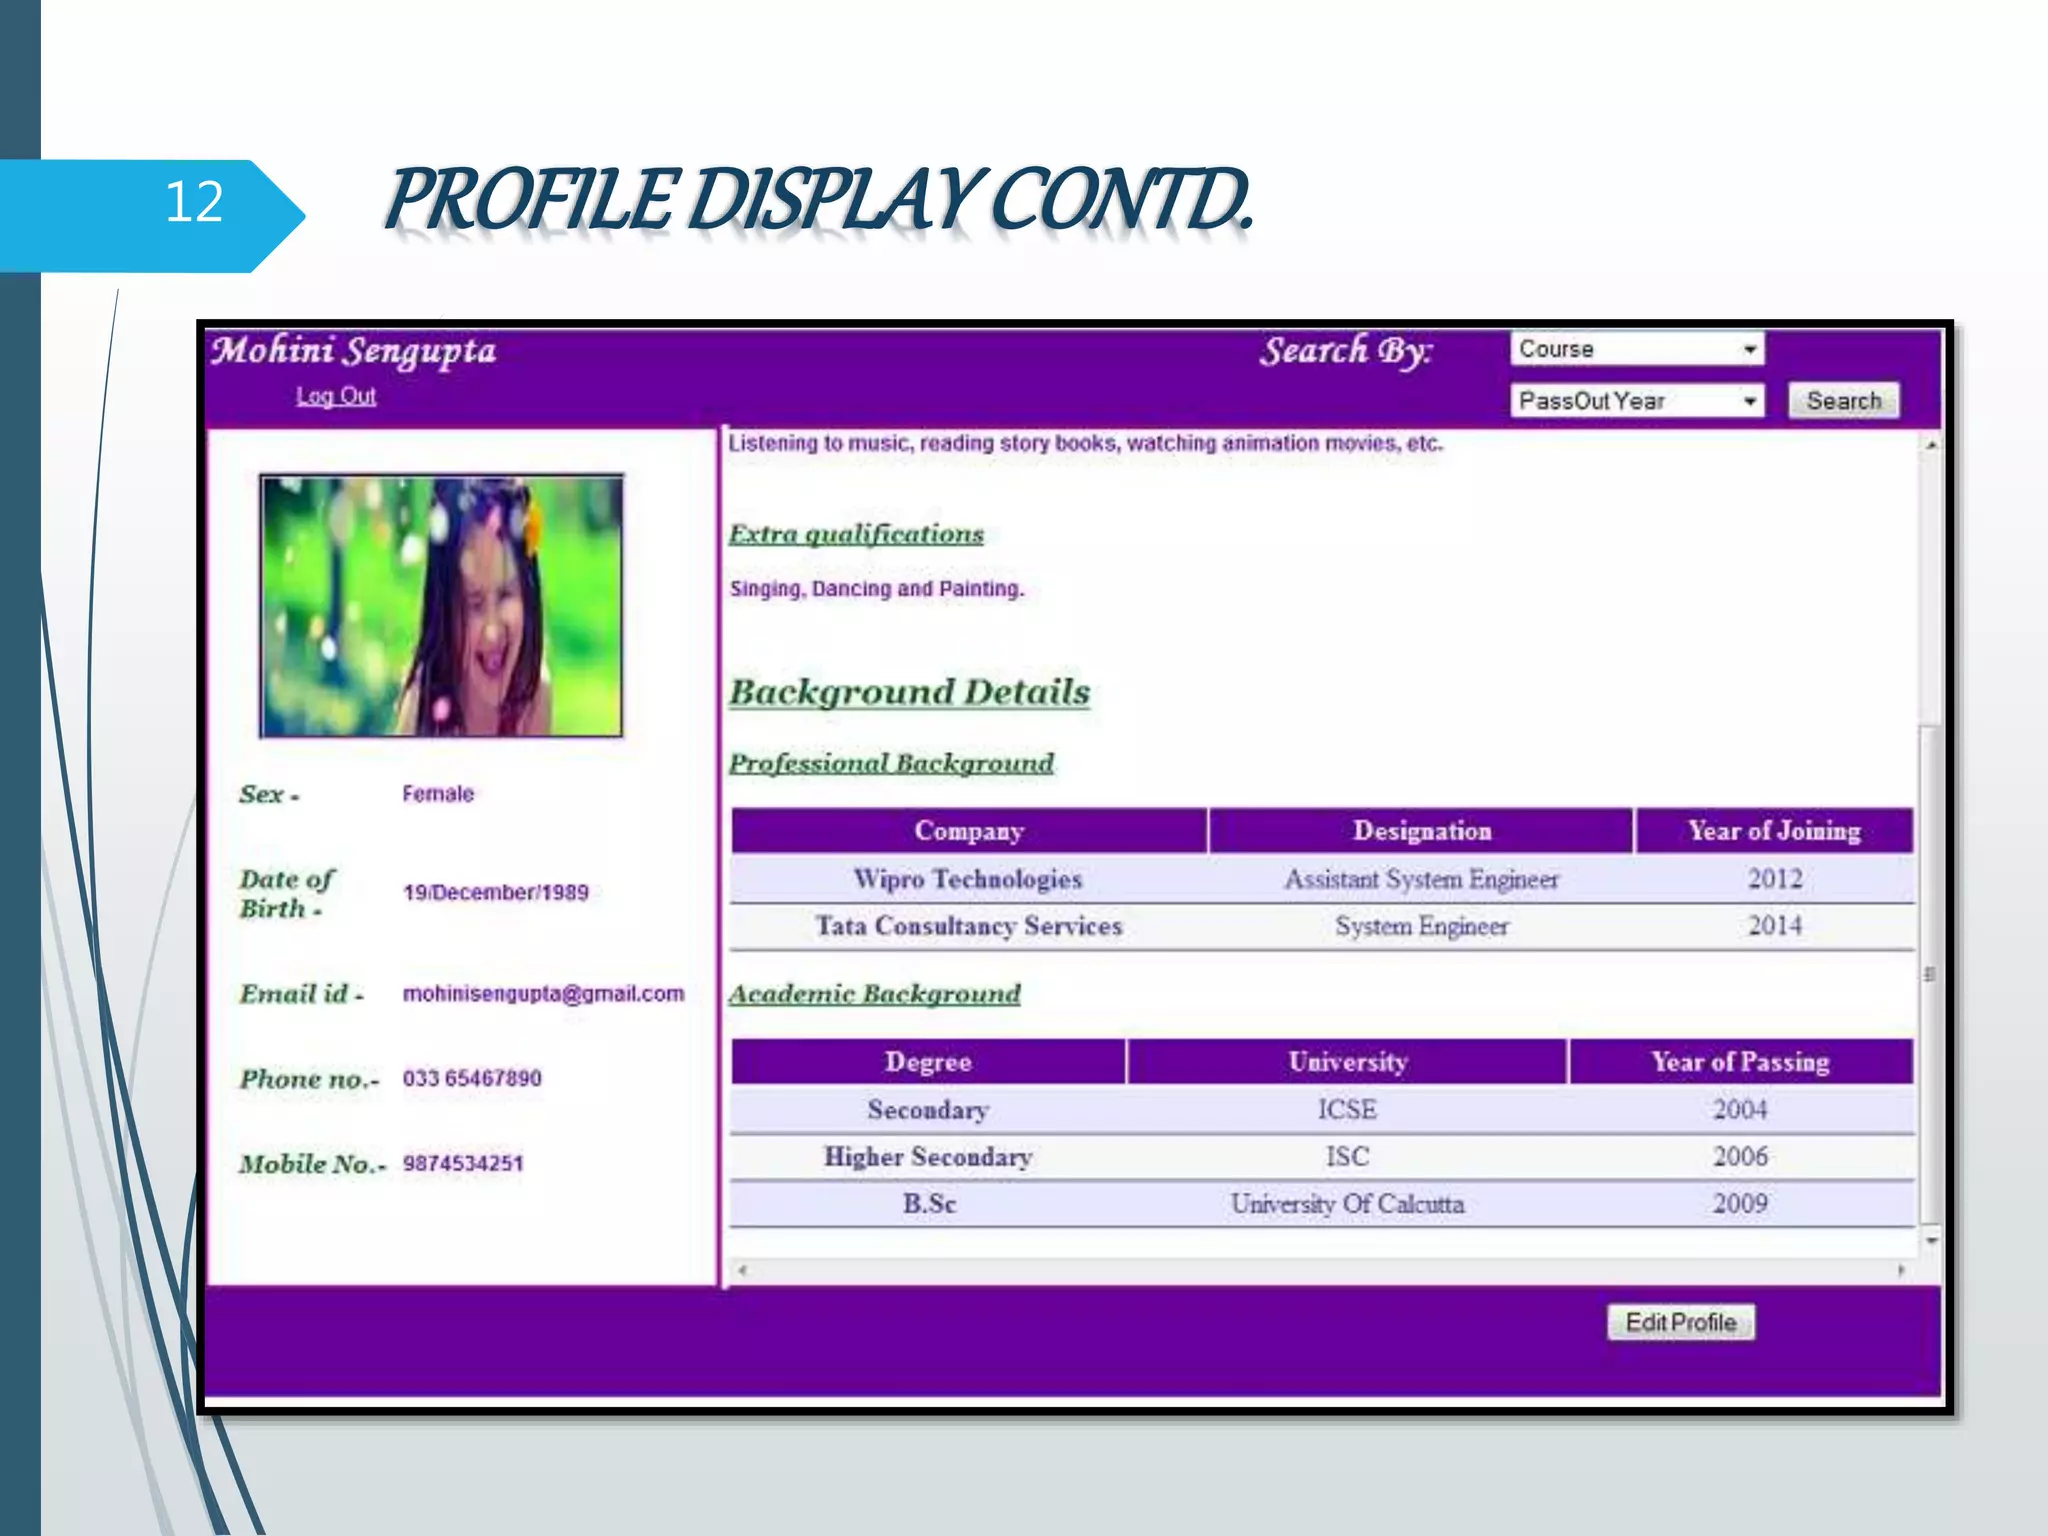The image size is (2048, 1536).
Task: Click the Date of Birth label
Action: point(286,894)
